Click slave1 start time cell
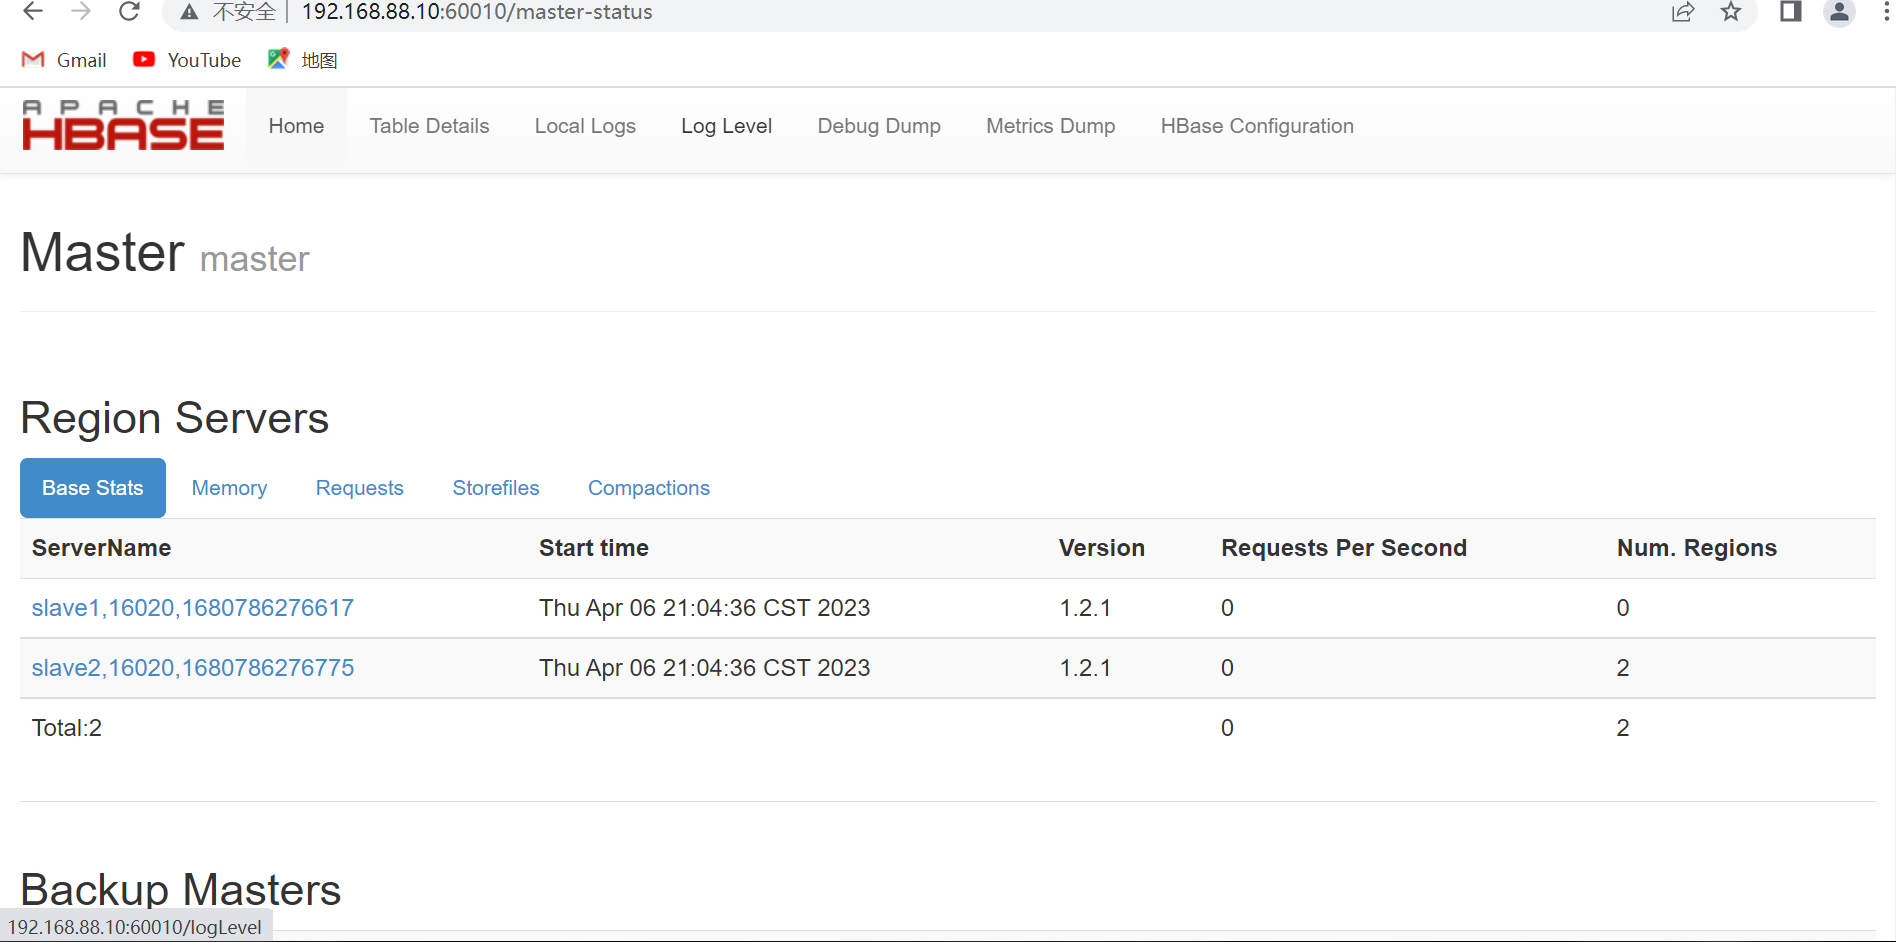This screenshot has height=942, width=1896. (x=704, y=608)
